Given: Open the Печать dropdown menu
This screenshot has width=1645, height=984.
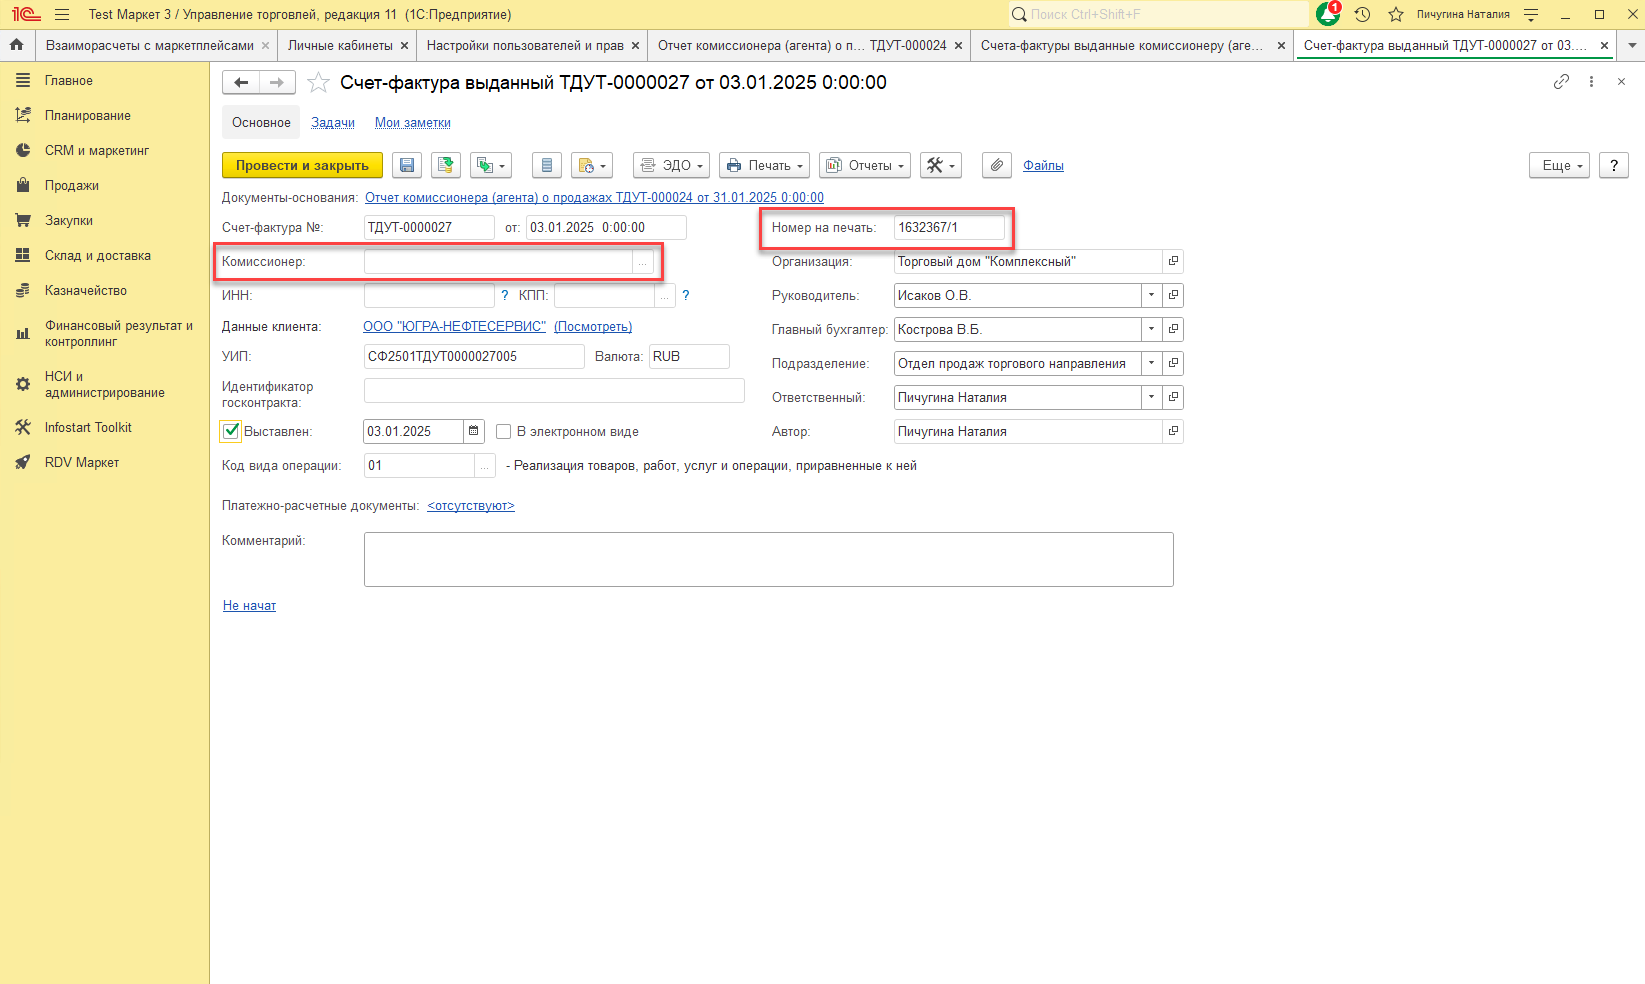Looking at the screenshot, I should click(765, 166).
